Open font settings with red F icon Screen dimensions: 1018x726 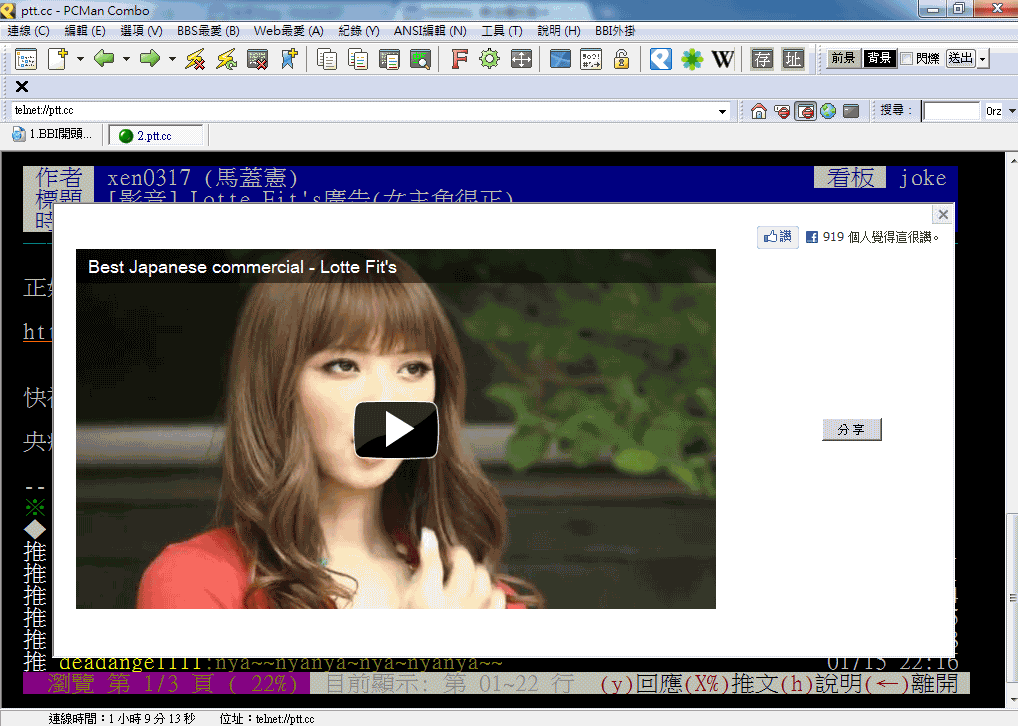click(x=459, y=59)
